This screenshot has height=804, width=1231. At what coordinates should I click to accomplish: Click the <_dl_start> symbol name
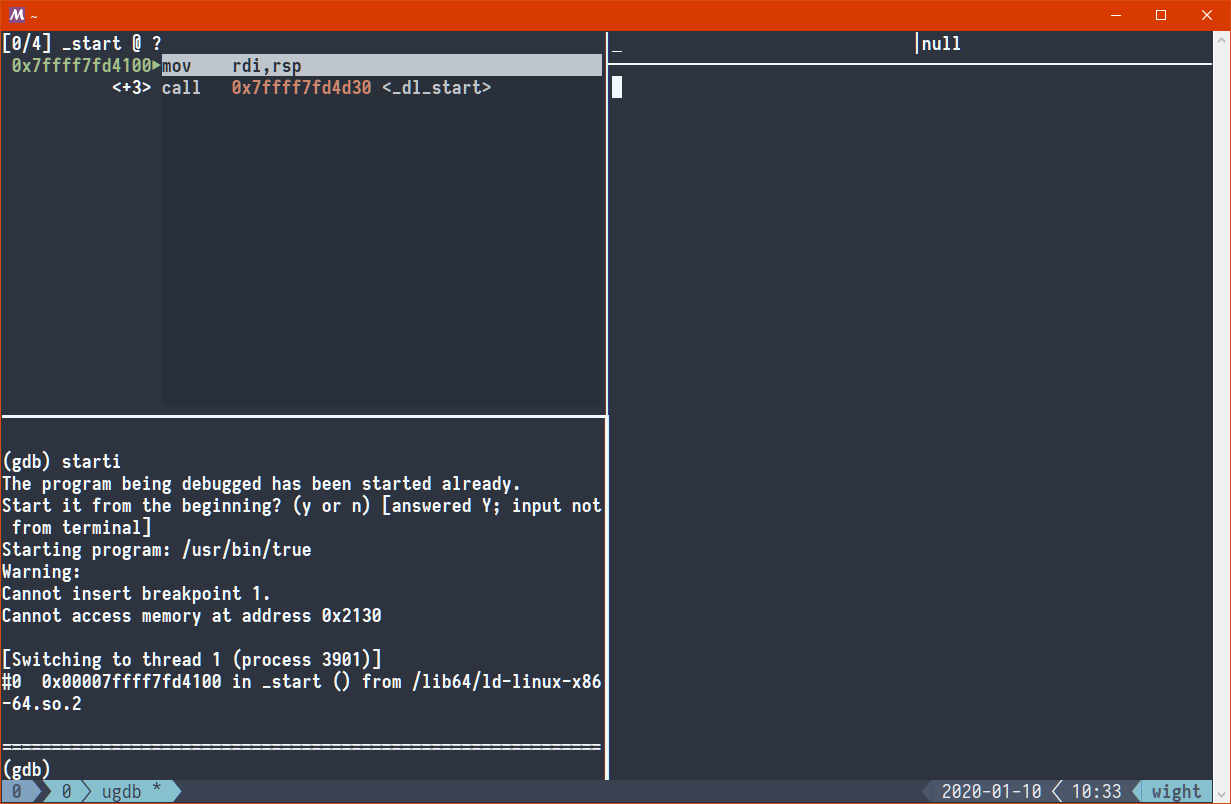coord(436,88)
